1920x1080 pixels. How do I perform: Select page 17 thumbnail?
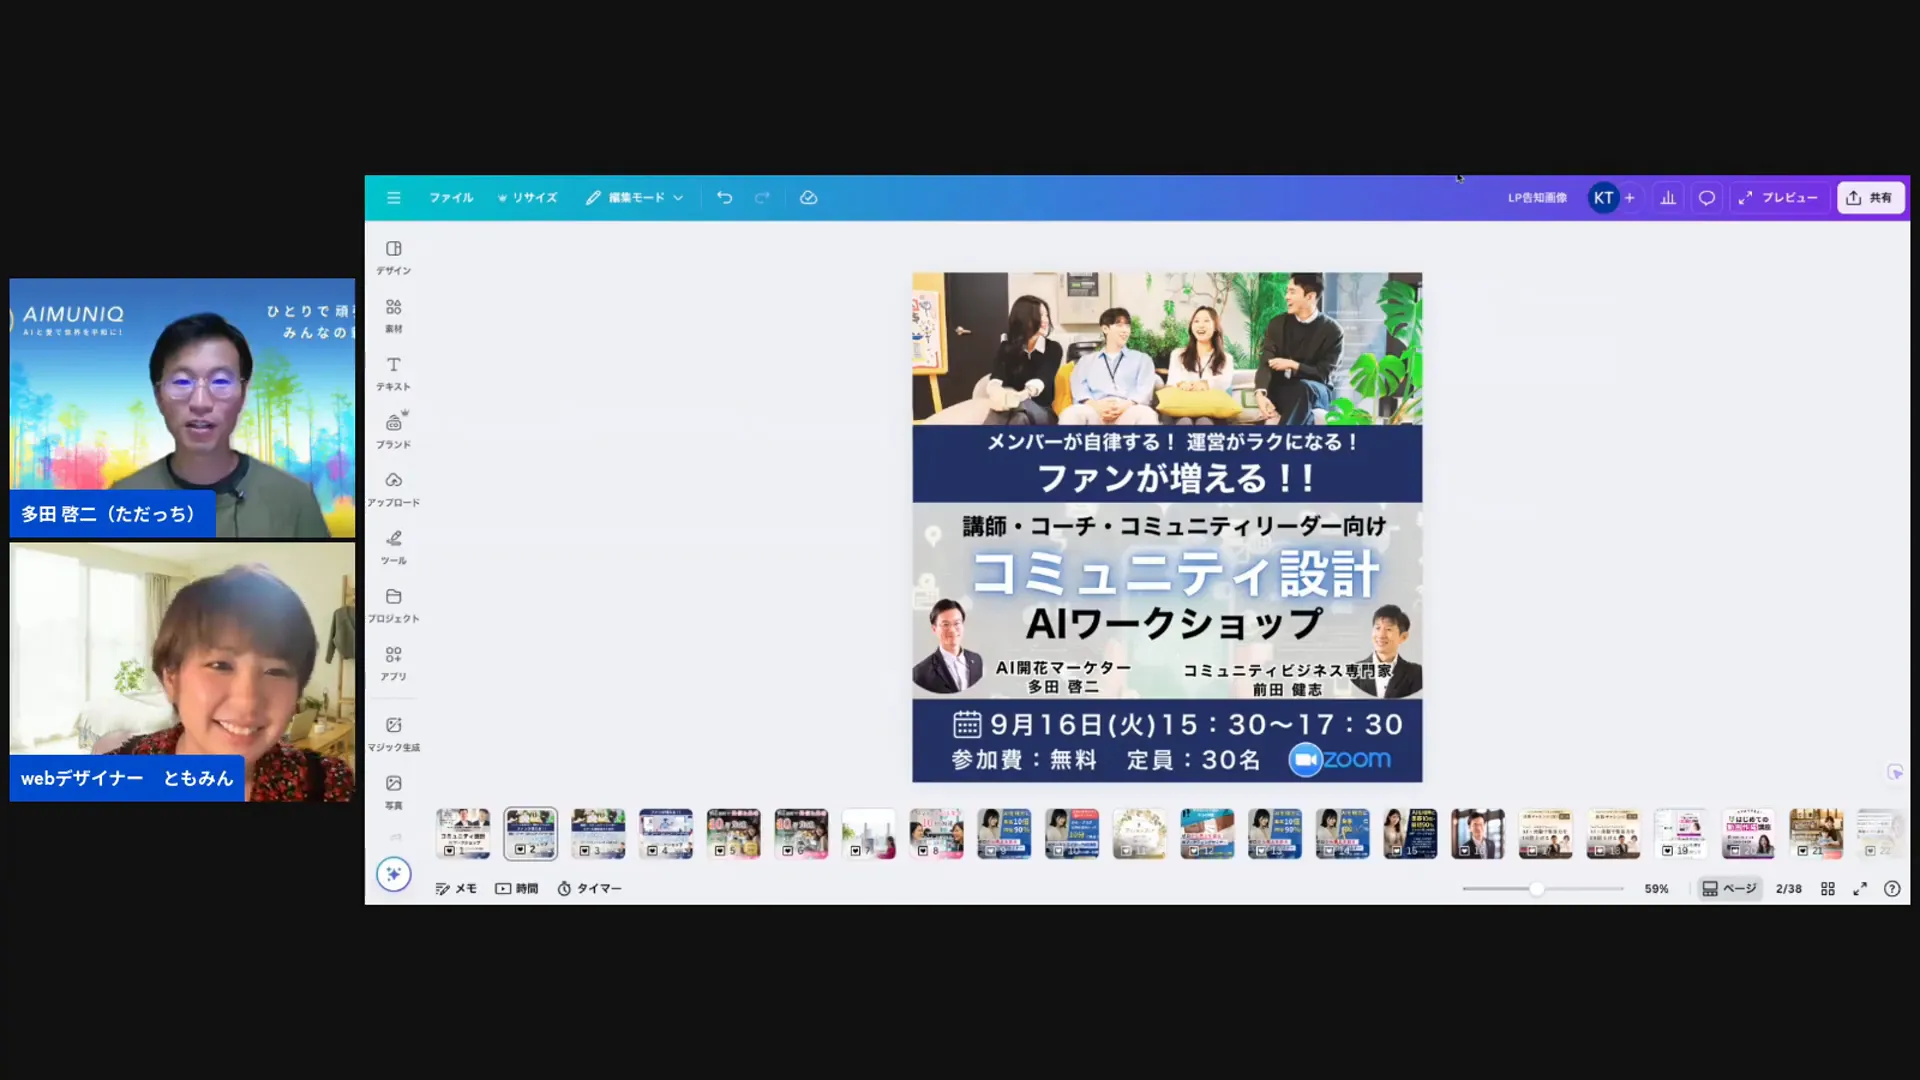[x=1546, y=834]
